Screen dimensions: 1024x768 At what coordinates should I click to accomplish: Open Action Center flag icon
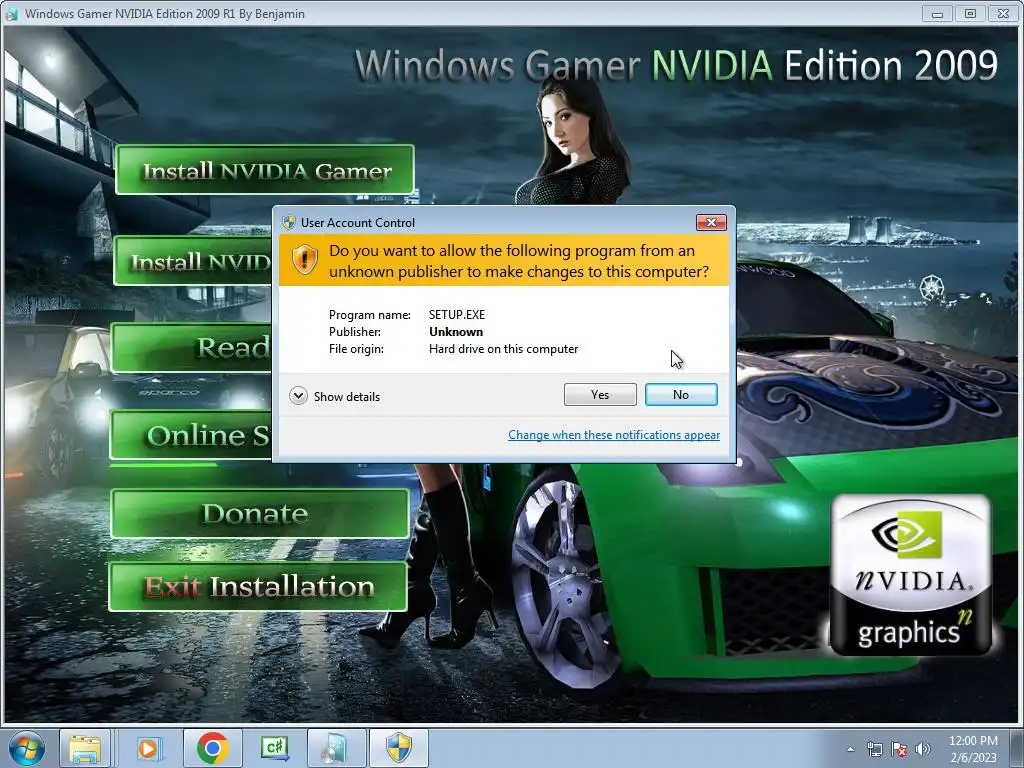pyautogui.click(x=899, y=749)
